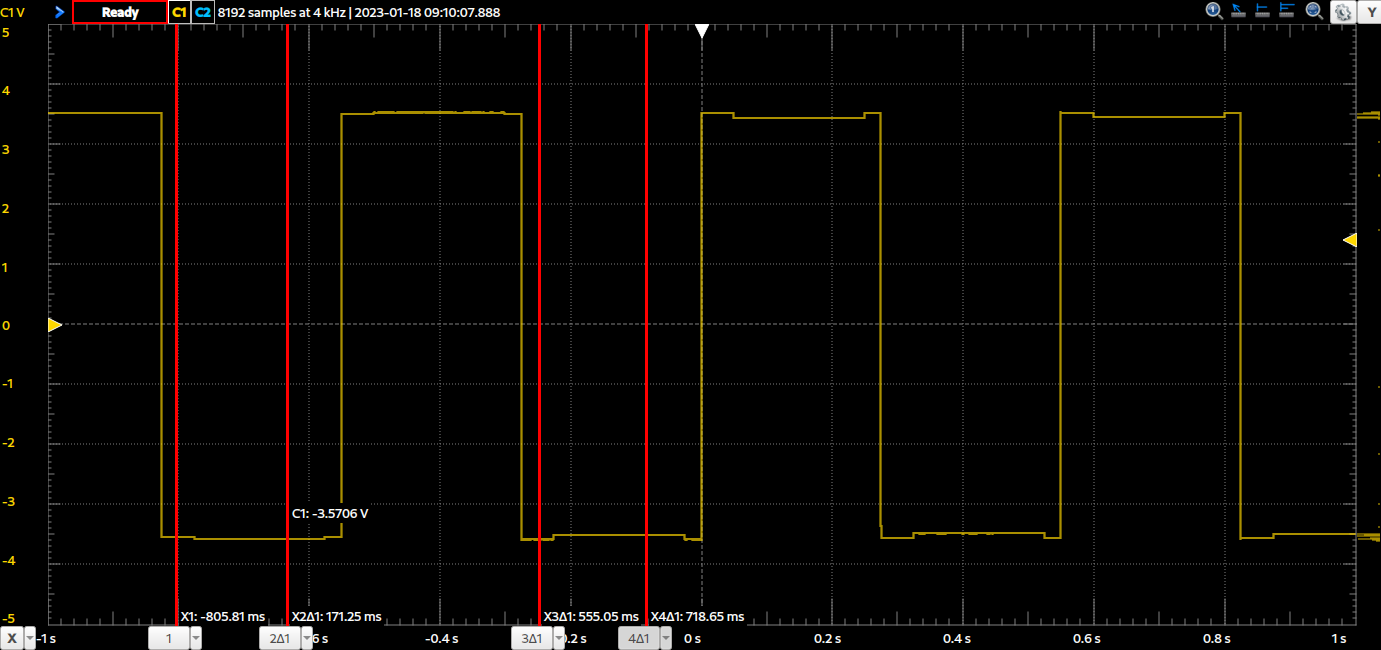1381x650 pixels.
Task: Toggle channel C1 in the plot header
Action: [x=179, y=12]
